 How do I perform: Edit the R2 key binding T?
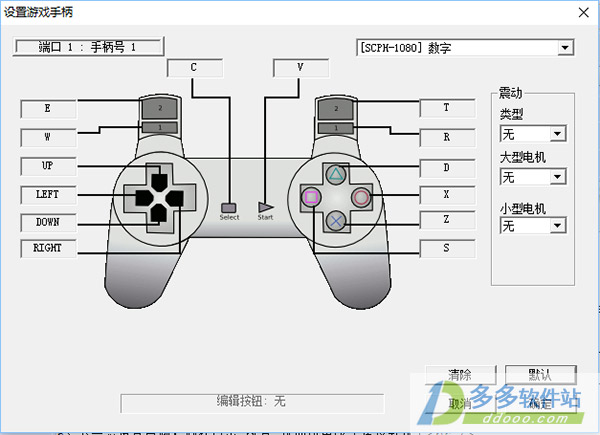click(x=447, y=108)
